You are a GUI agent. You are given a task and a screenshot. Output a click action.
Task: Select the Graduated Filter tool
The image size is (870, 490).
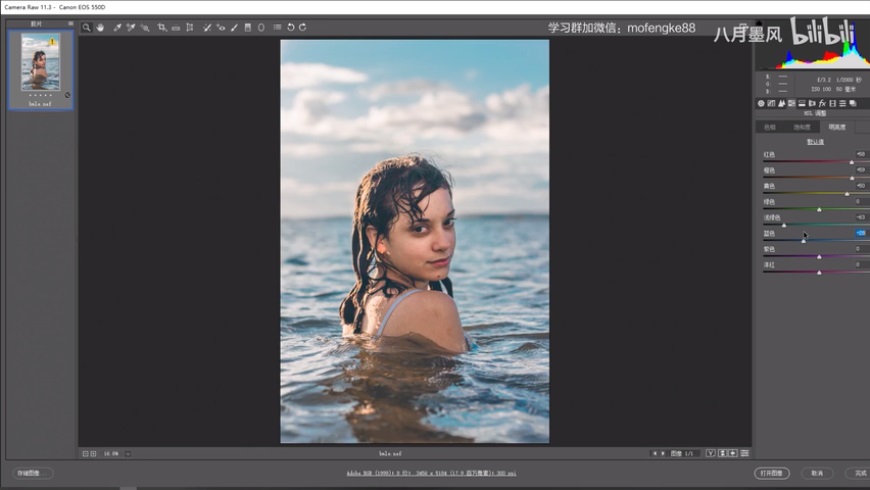[x=248, y=27]
